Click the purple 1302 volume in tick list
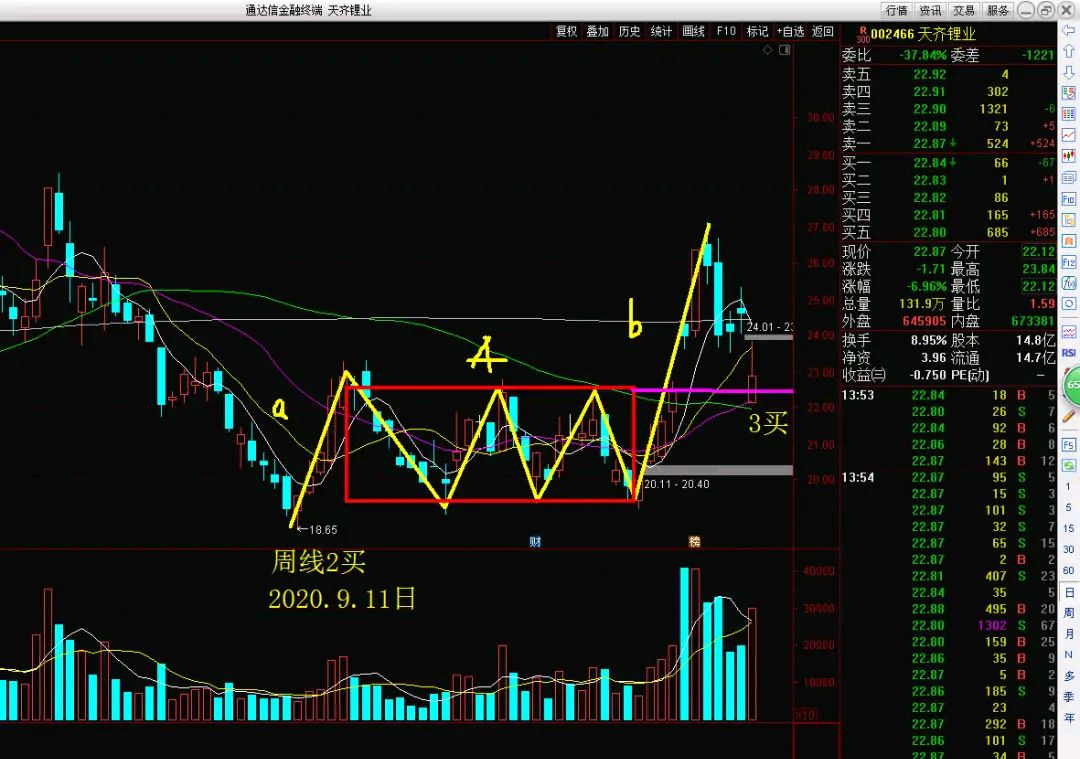Viewport: 1080px width, 759px height. point(992,625)
